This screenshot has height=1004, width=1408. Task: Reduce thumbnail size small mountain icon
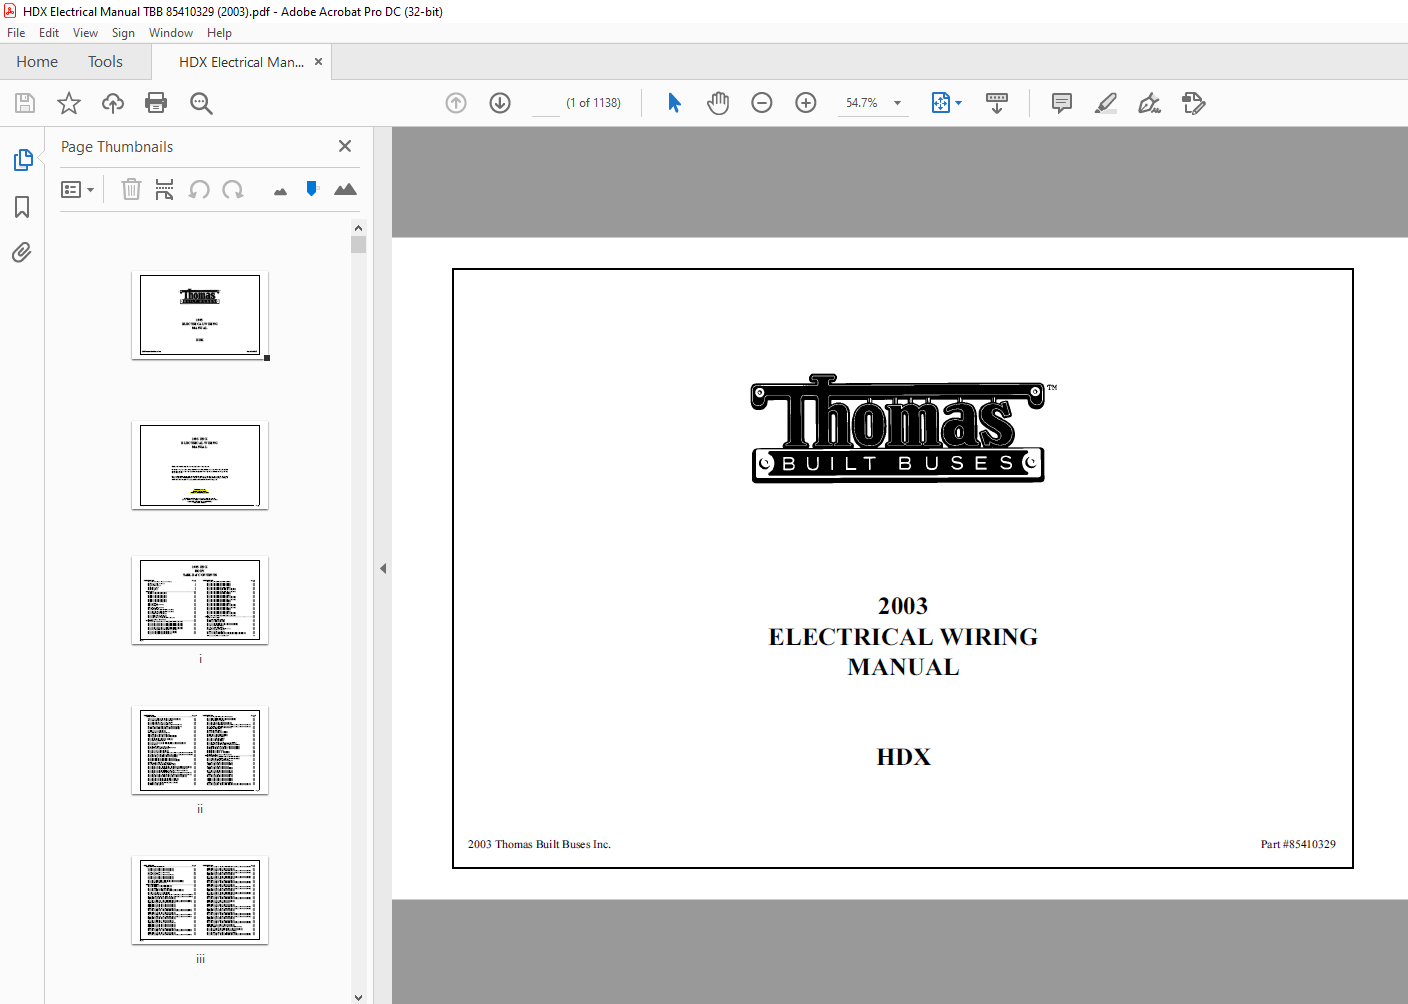[280, 191]
